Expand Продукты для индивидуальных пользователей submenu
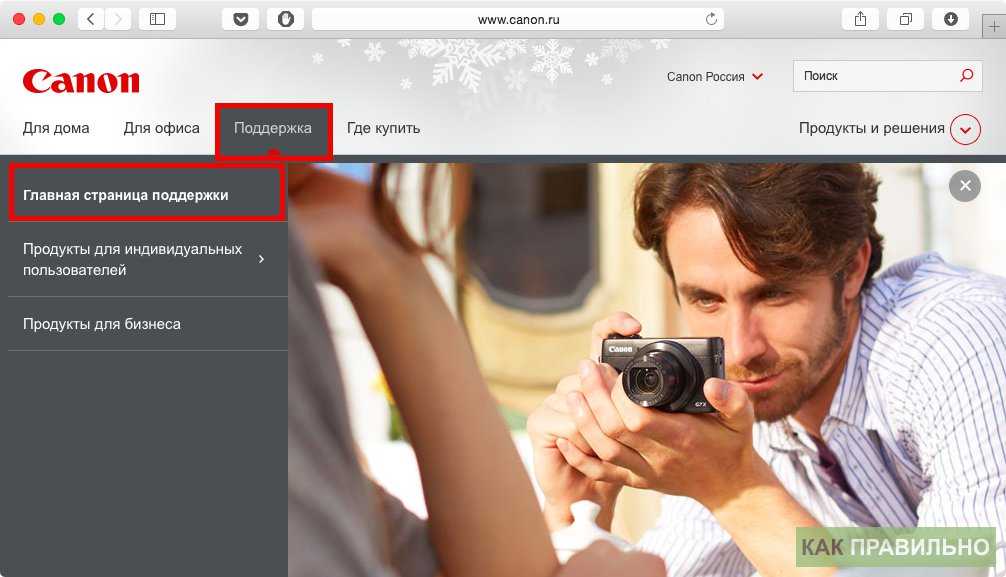This screenshot has width=1006, height=577. pyautogui.click(x=261, y=259)
